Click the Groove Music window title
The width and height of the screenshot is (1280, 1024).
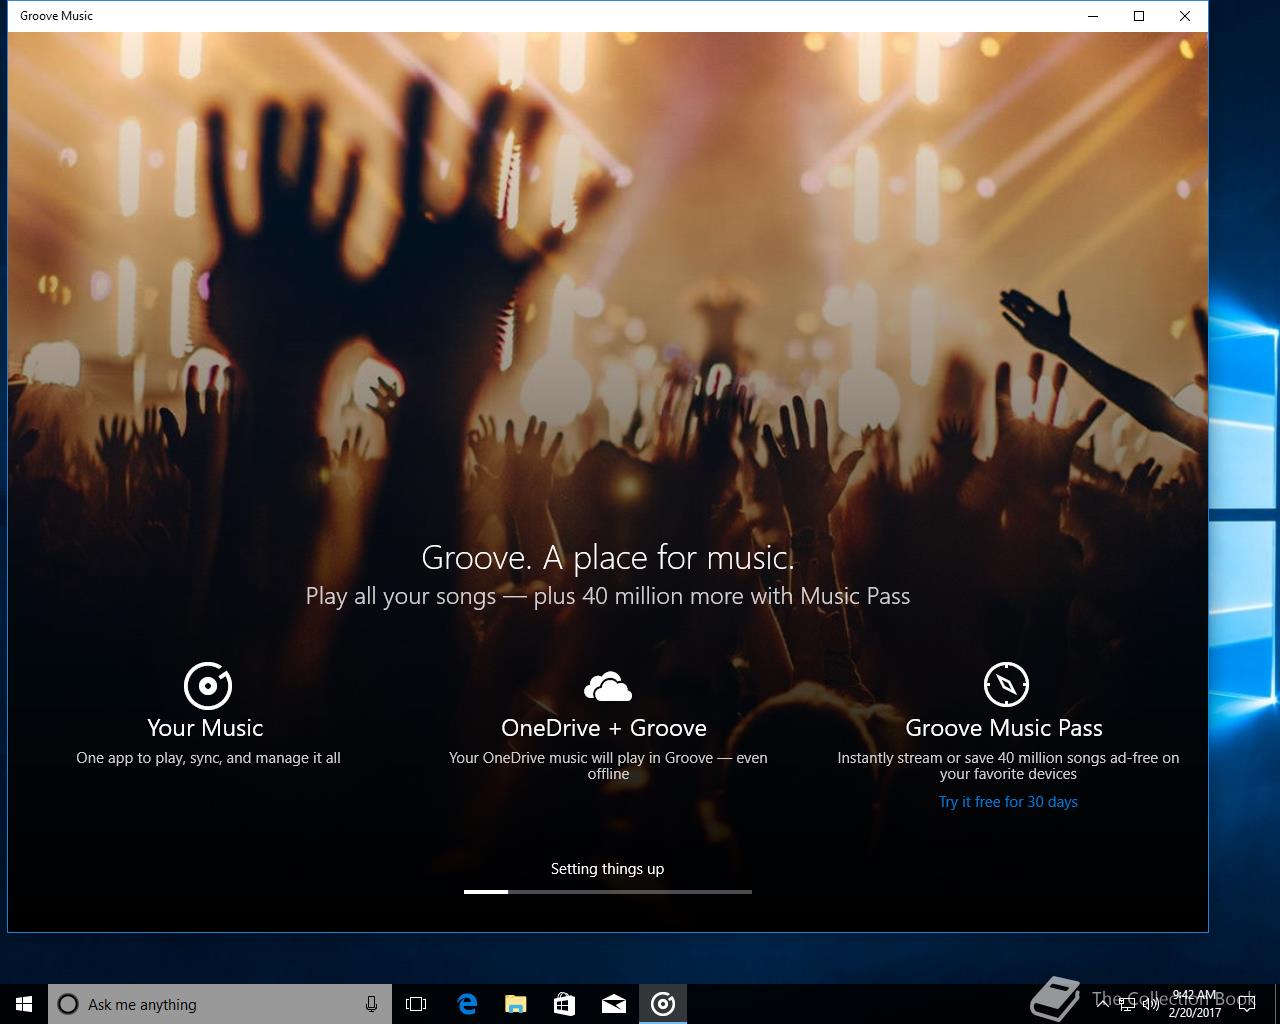pyautogui.click(x=56, y=16)
